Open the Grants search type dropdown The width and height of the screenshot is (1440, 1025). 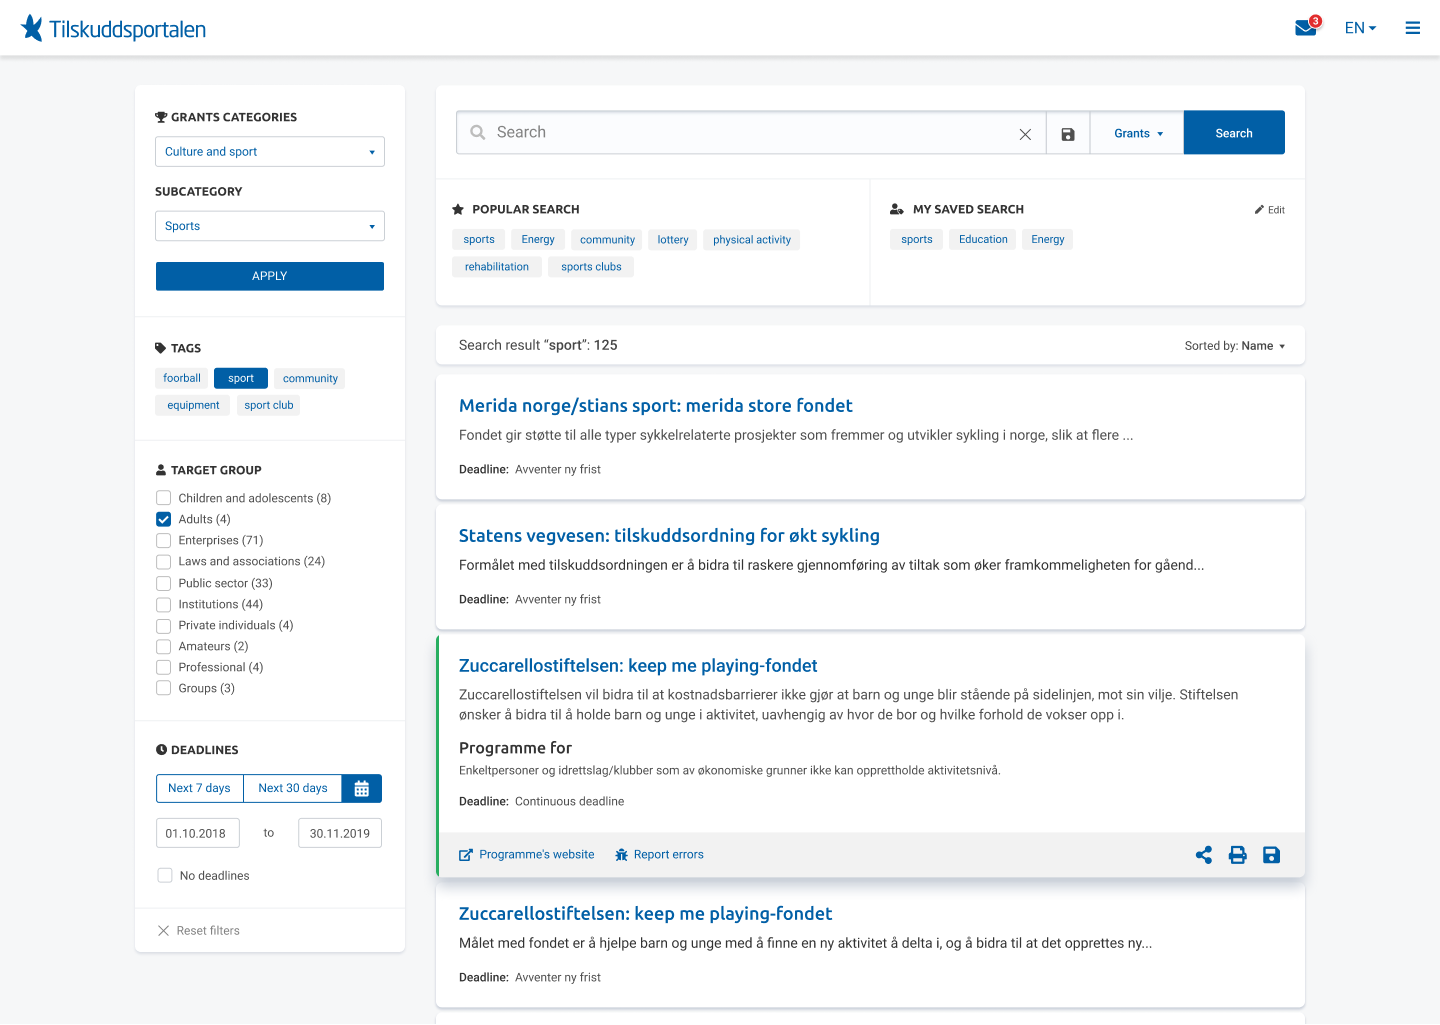(x=1138, y=133)
